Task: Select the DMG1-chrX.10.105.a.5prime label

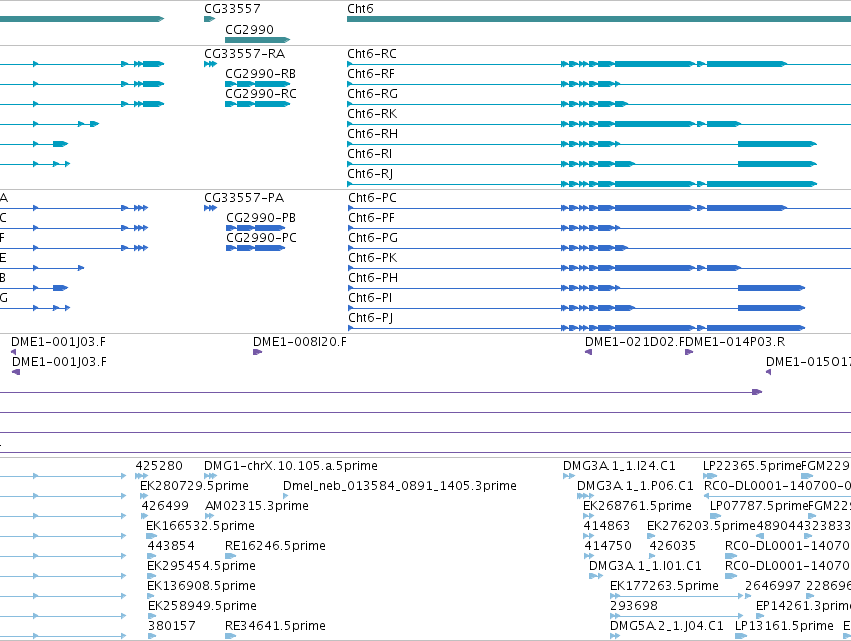Action: (x=291, y=466)
